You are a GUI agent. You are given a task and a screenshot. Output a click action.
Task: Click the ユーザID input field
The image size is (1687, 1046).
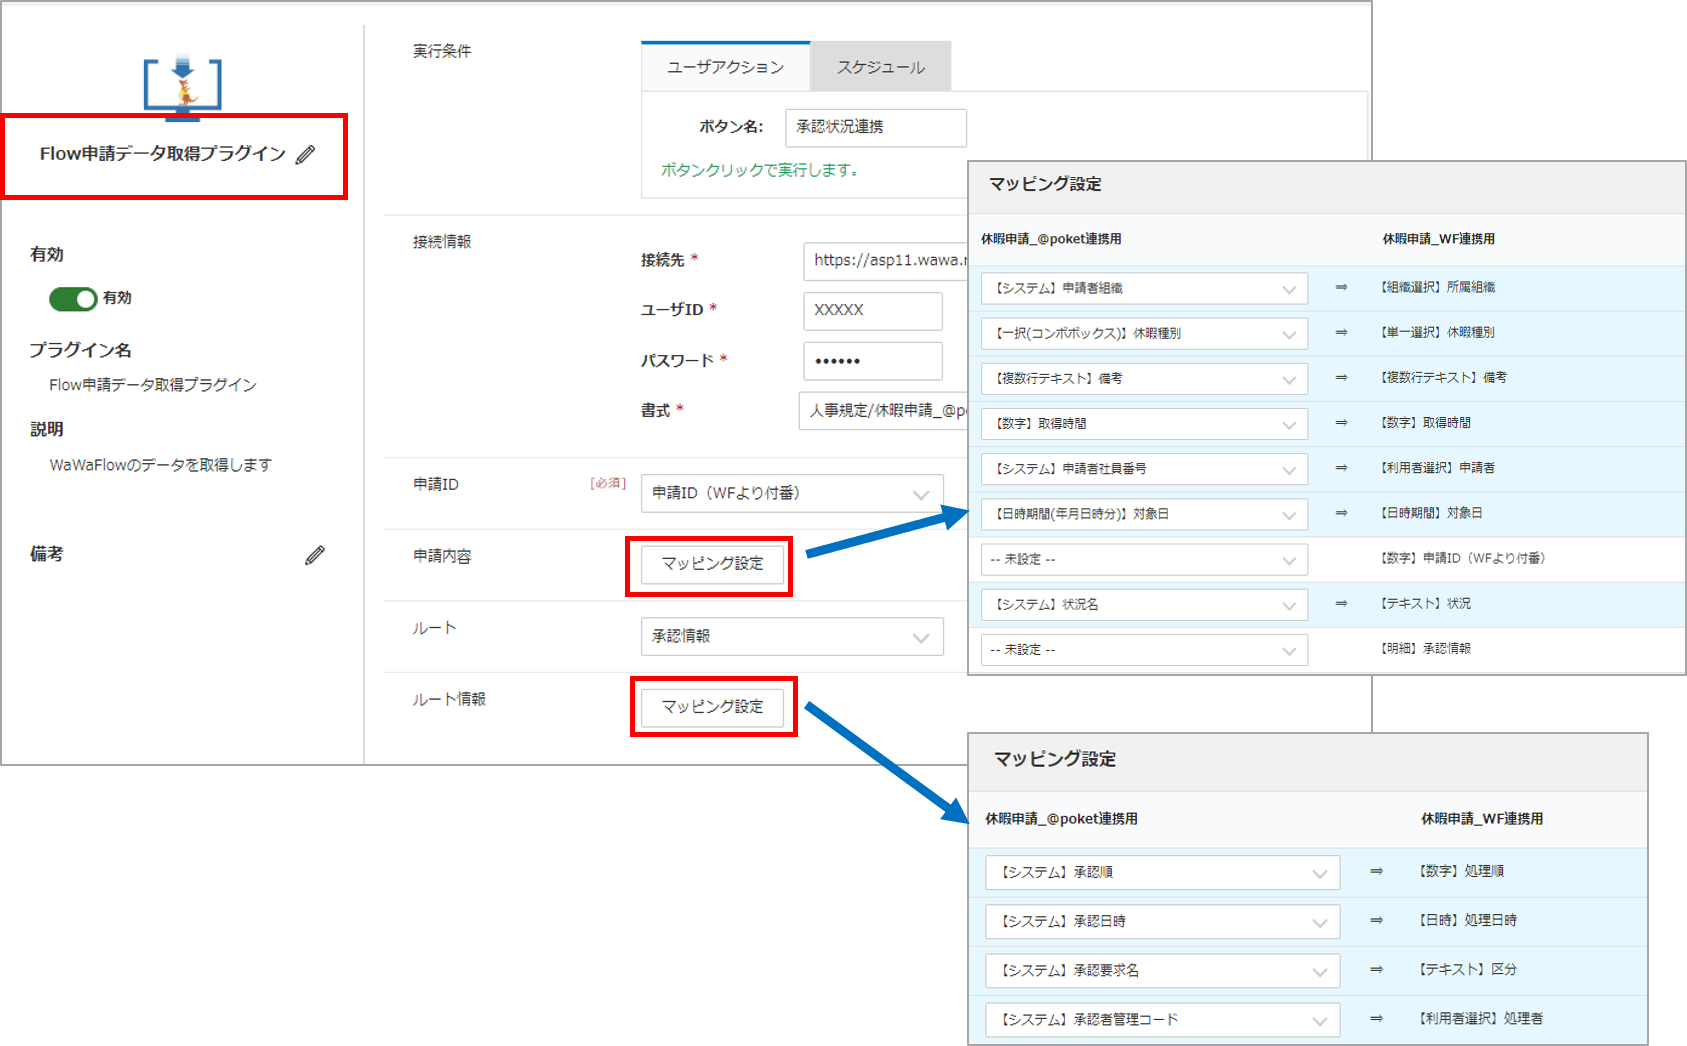pyautogui.click(x=873, y=310)
